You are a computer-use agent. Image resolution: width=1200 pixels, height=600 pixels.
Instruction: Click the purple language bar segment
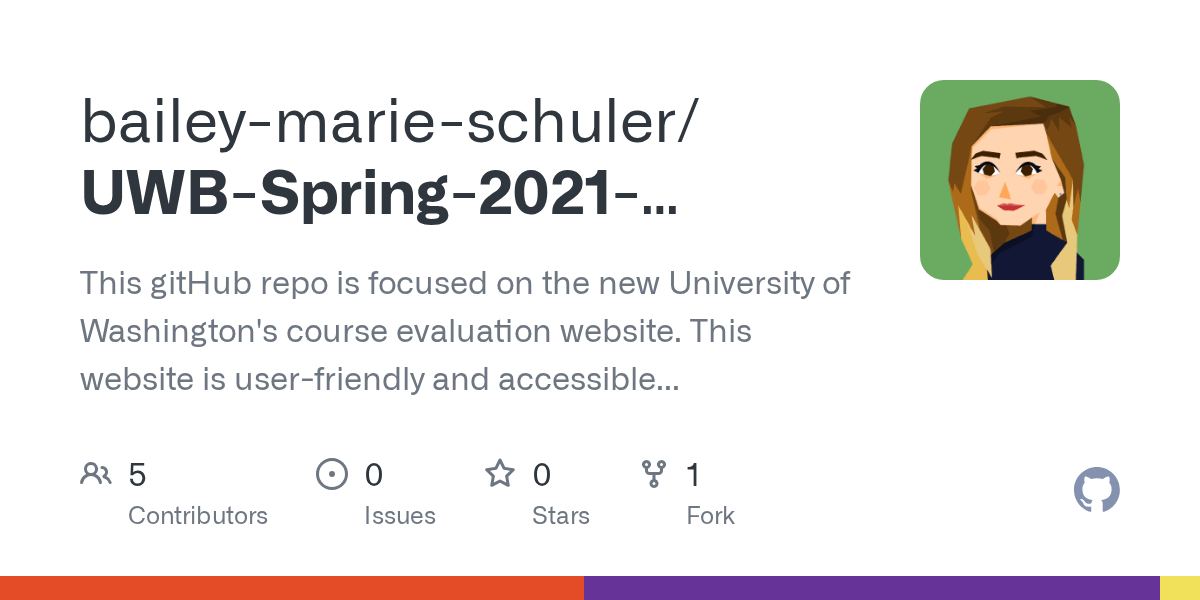point(872,588)
